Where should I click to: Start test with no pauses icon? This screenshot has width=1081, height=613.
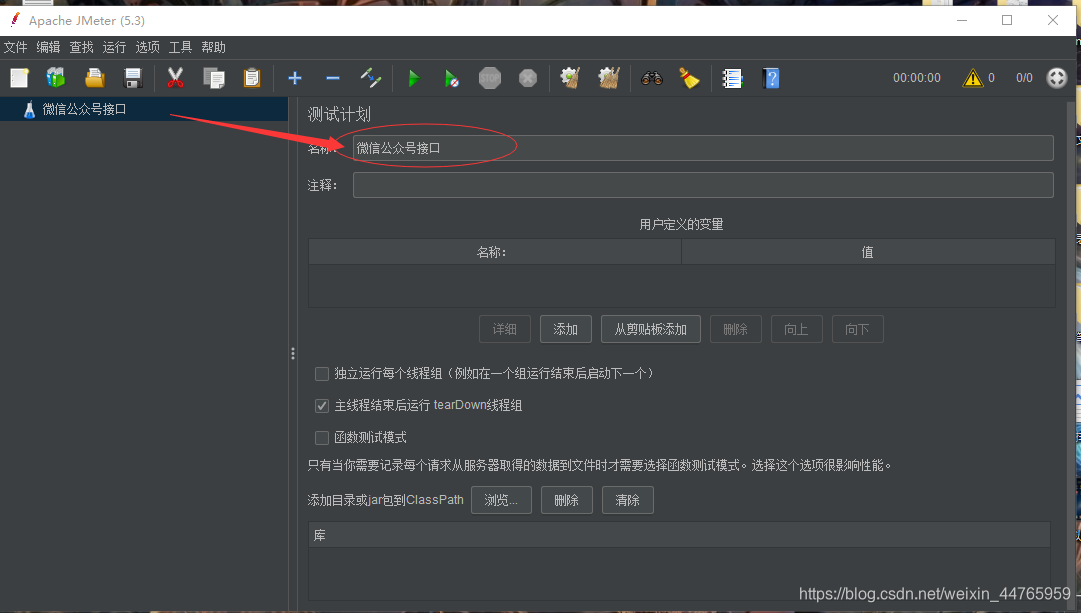point(452,78)
